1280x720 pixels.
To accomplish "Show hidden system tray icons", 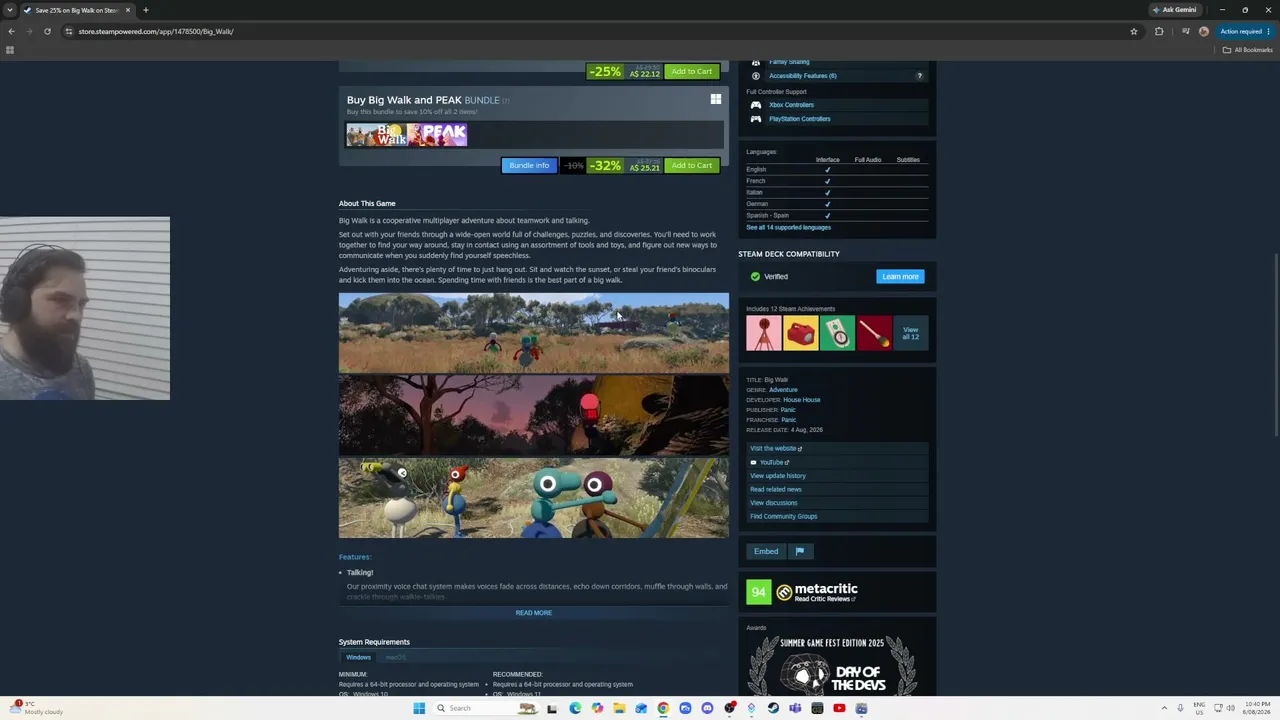I will (x=1164, y=708).
